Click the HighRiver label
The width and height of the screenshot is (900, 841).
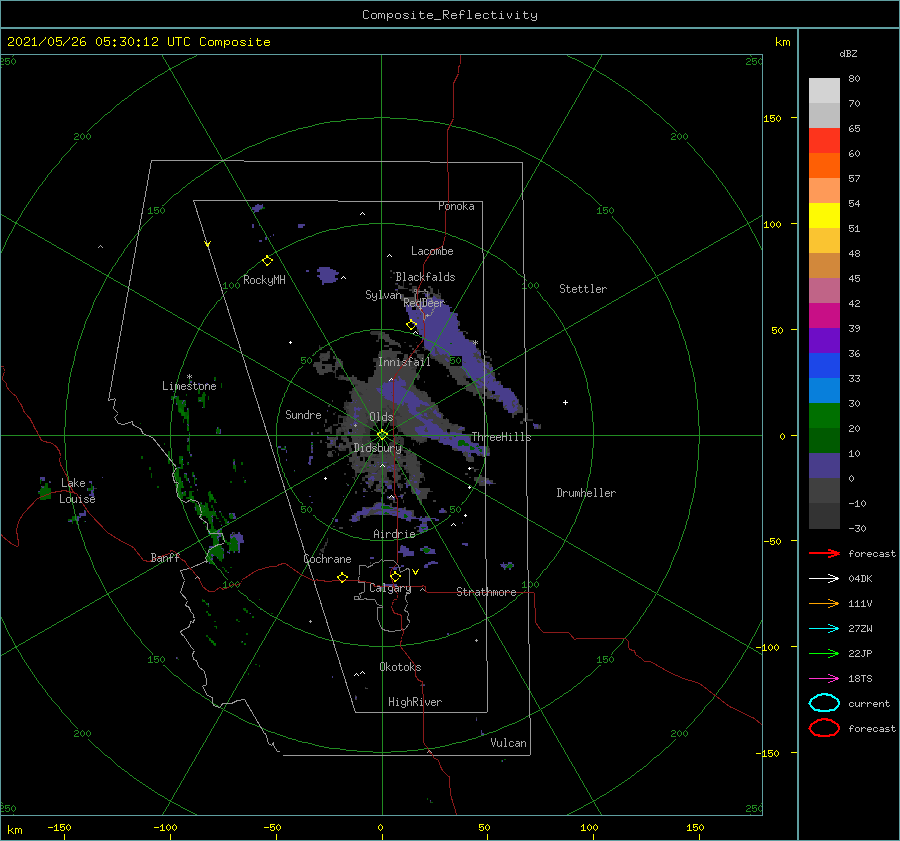[414, 702]
